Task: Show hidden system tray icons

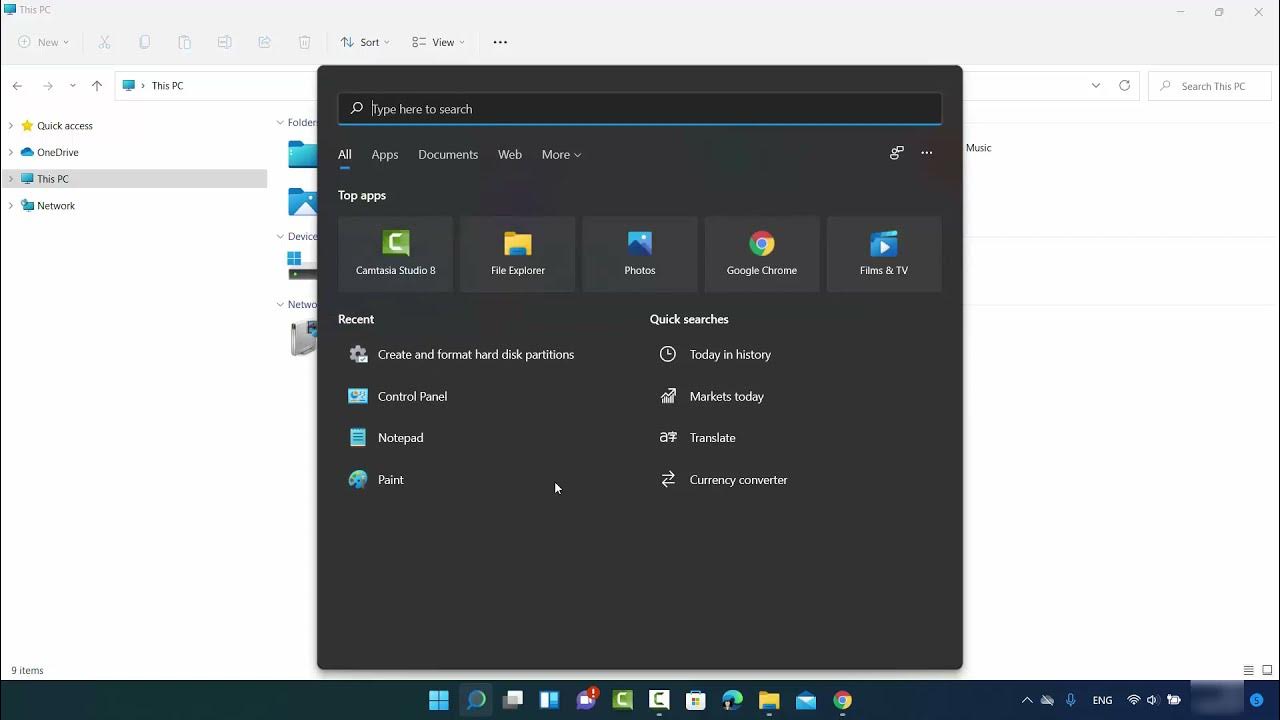Action: 1026,700
